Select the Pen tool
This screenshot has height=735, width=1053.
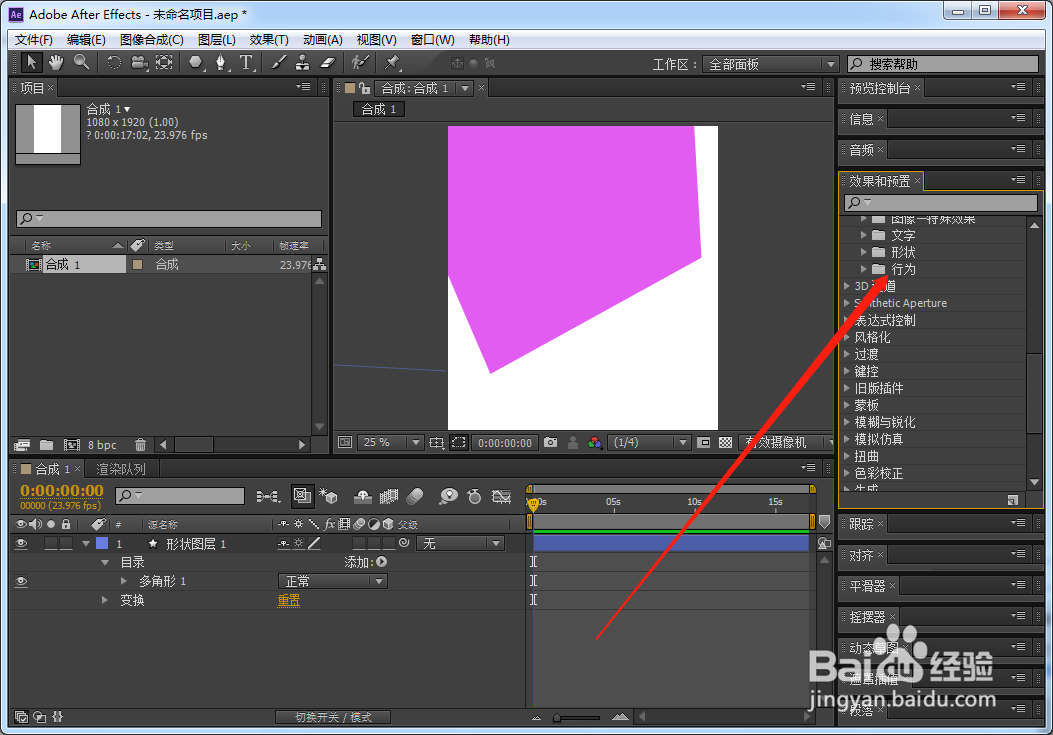pyautogui.click(x=221, y=63)
